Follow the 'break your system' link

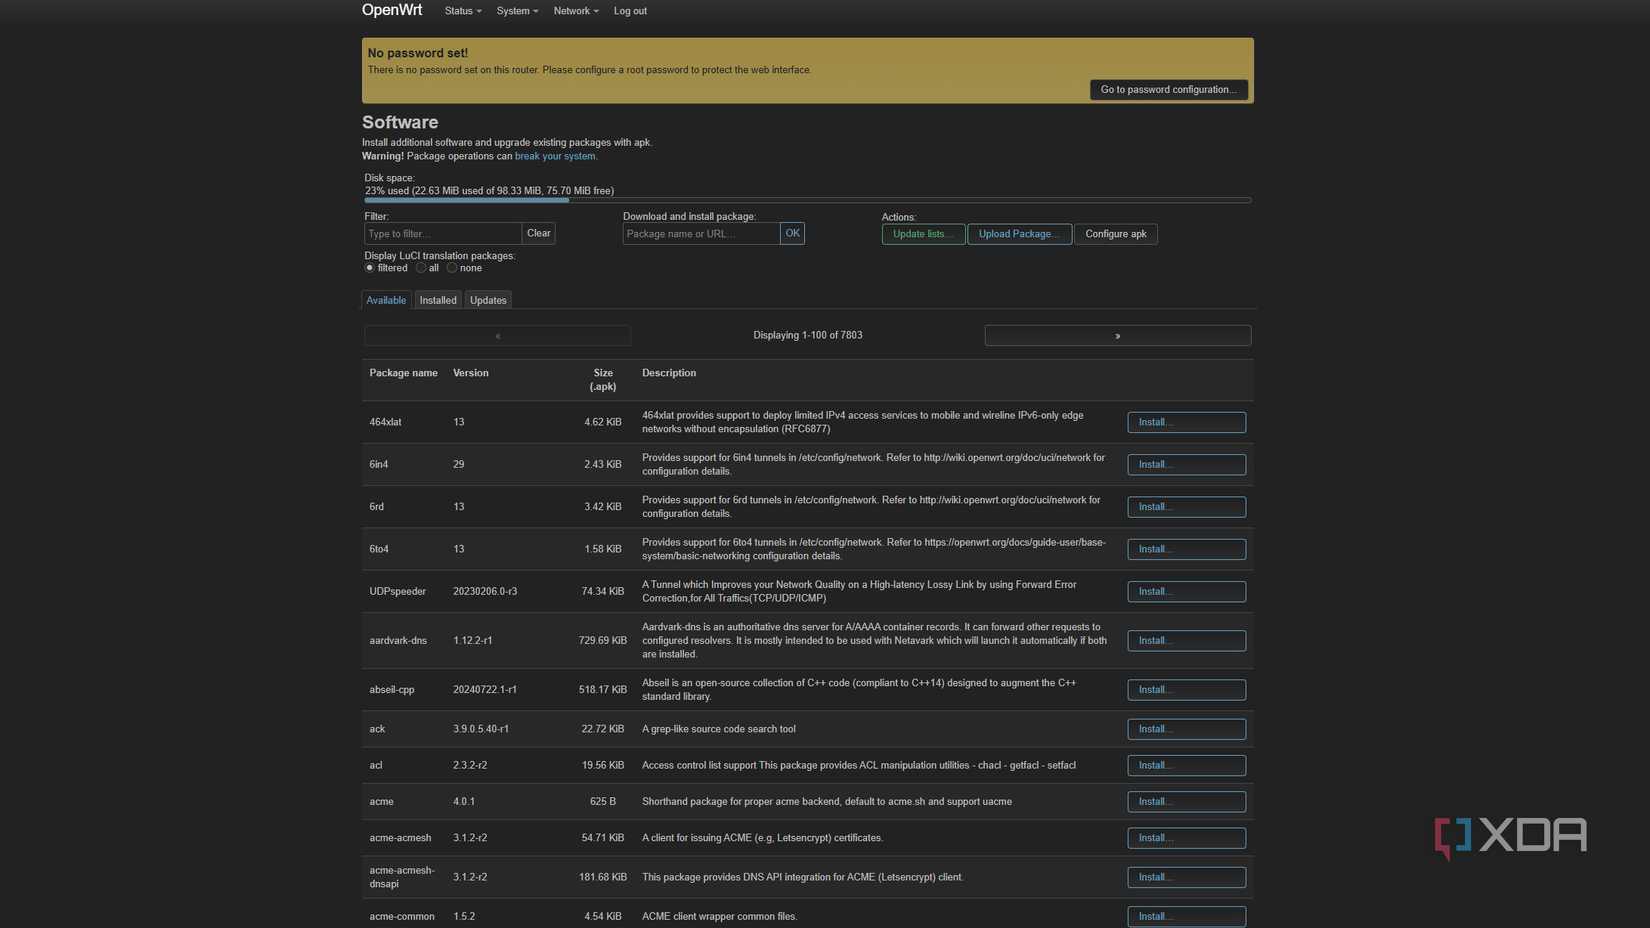tap(555, 156)
